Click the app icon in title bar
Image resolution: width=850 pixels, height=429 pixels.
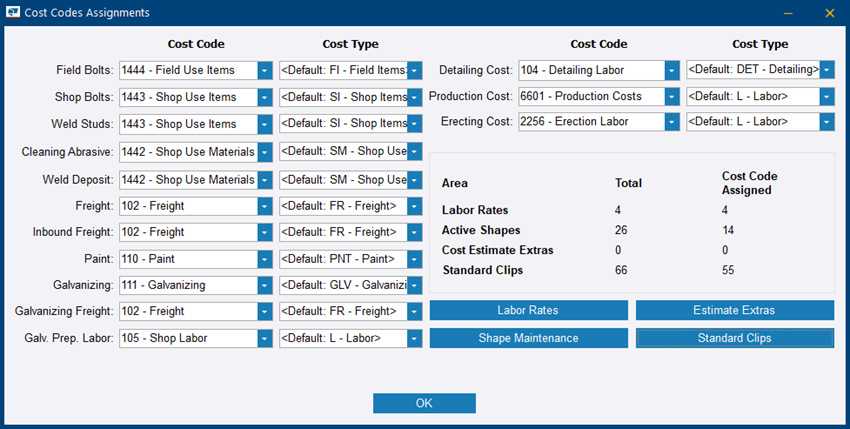(12, 13)
